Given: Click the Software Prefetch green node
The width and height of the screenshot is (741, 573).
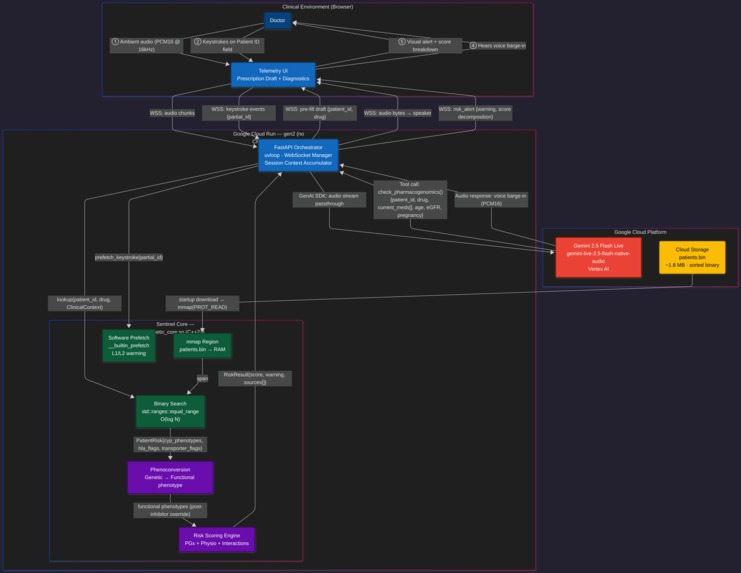Looking at the screenshot, I should tap(129, 346).
